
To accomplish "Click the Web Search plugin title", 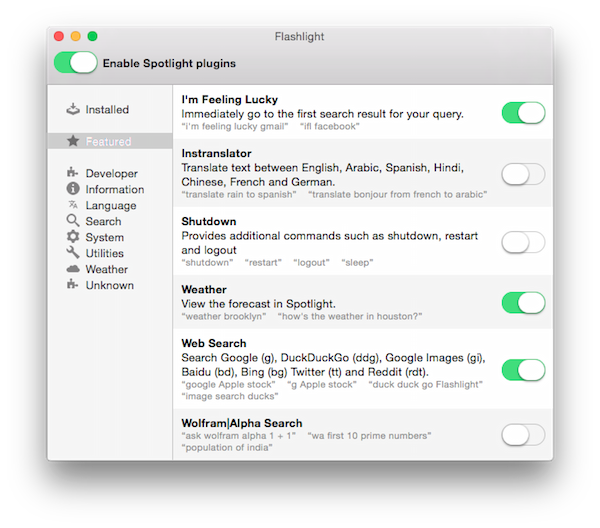I will tap(214, 343).
